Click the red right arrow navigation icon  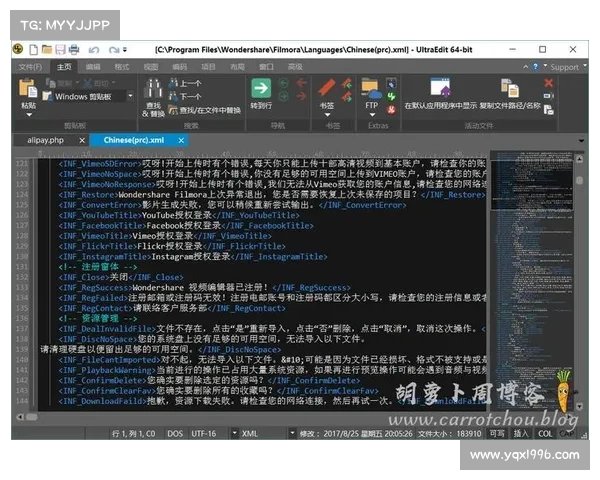tap(302, 96)
